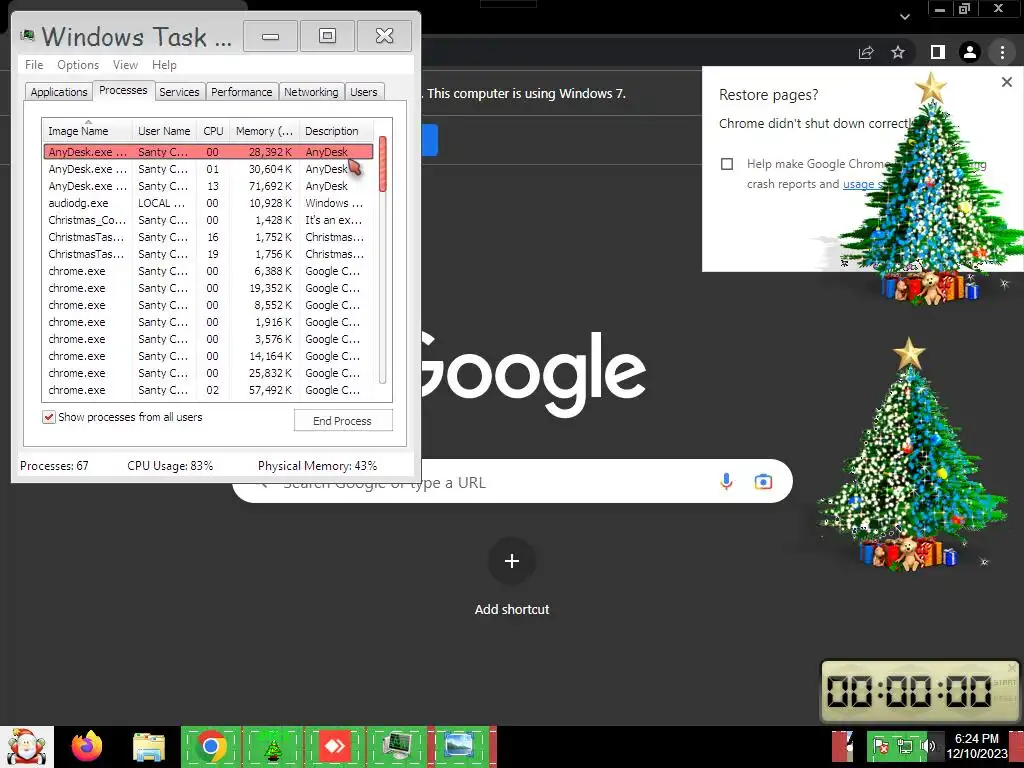Viewport: 1024px width, 768px height.
Task: Select AnyDesk.exe row using 71,692 K
Action: point(208,186)
